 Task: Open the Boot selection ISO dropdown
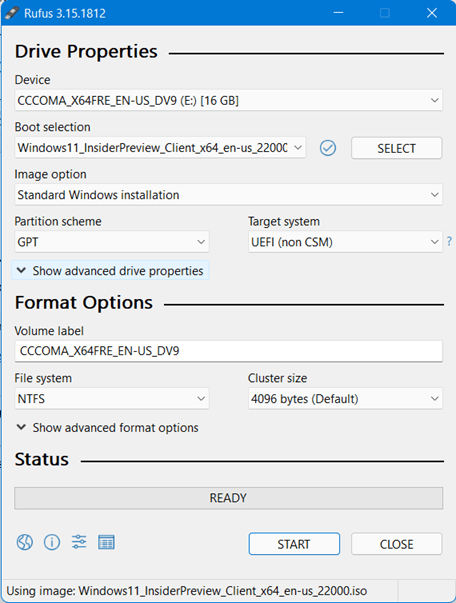(x=160, y=148)
